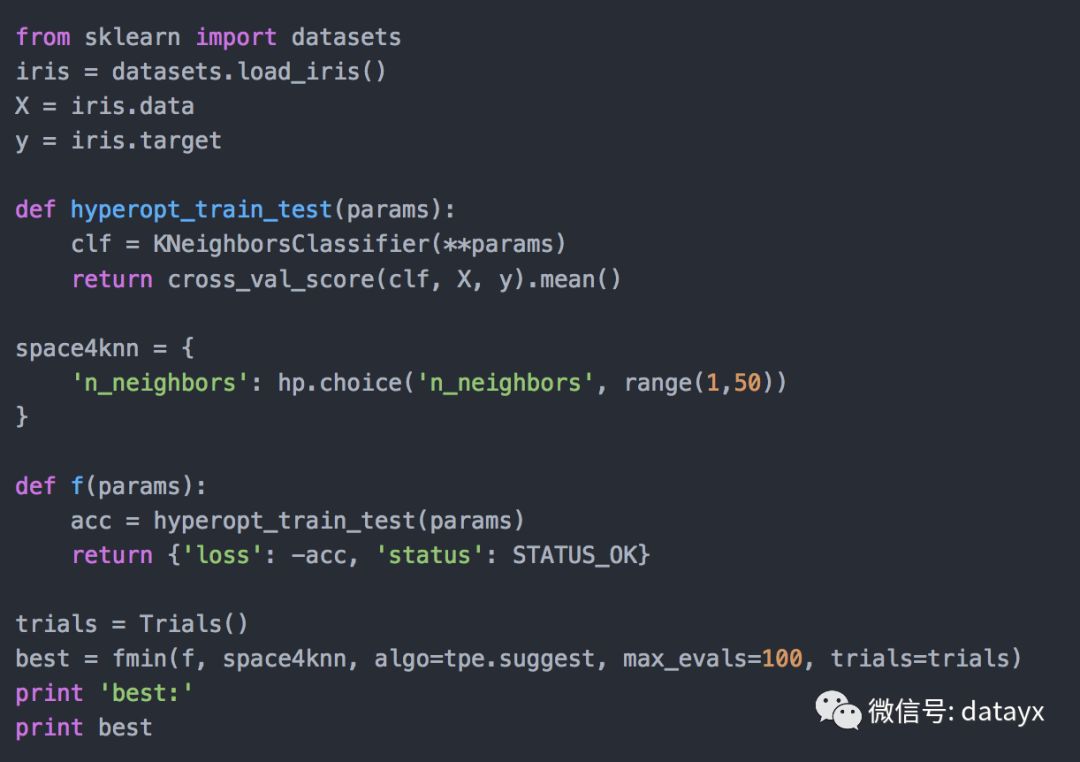Screen dimensions: 1080x762
Task: Click the 'status' string key
Action: (429, 555)
